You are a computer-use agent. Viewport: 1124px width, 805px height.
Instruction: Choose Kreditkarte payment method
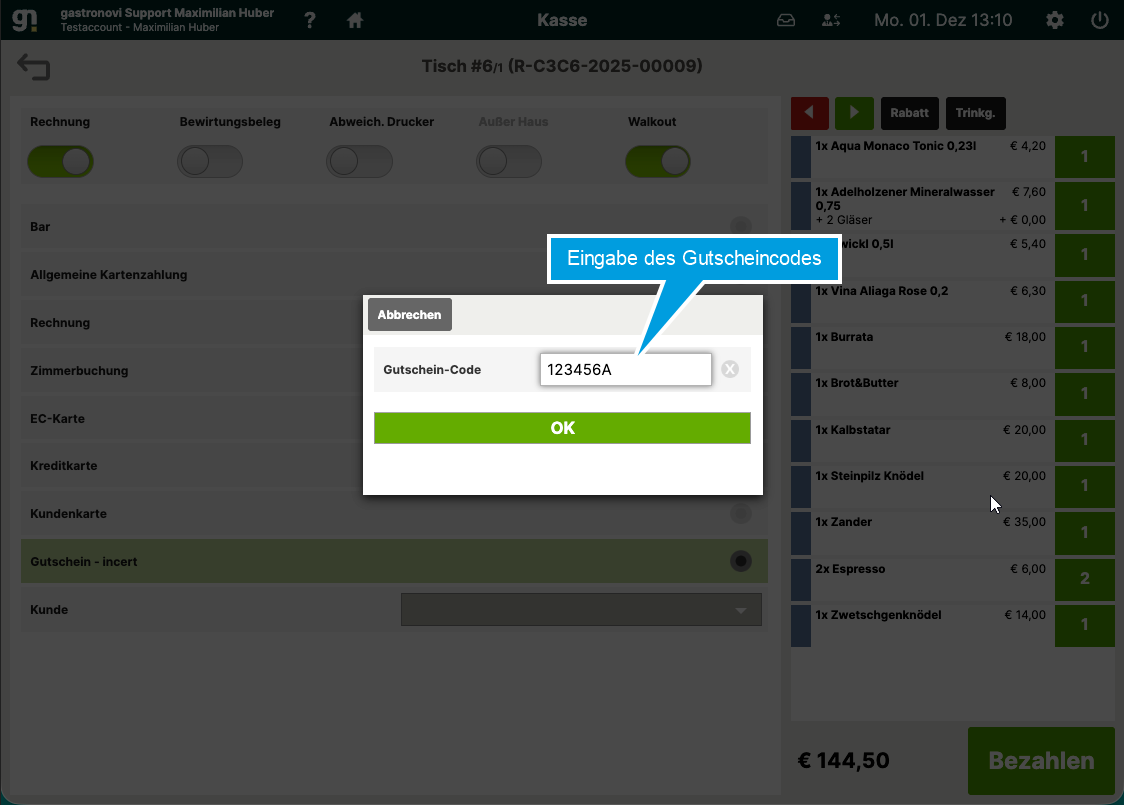pyautogui.click(x=394, y=465)
